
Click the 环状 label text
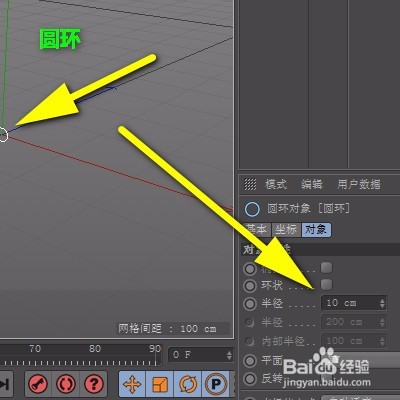(272, 285)
